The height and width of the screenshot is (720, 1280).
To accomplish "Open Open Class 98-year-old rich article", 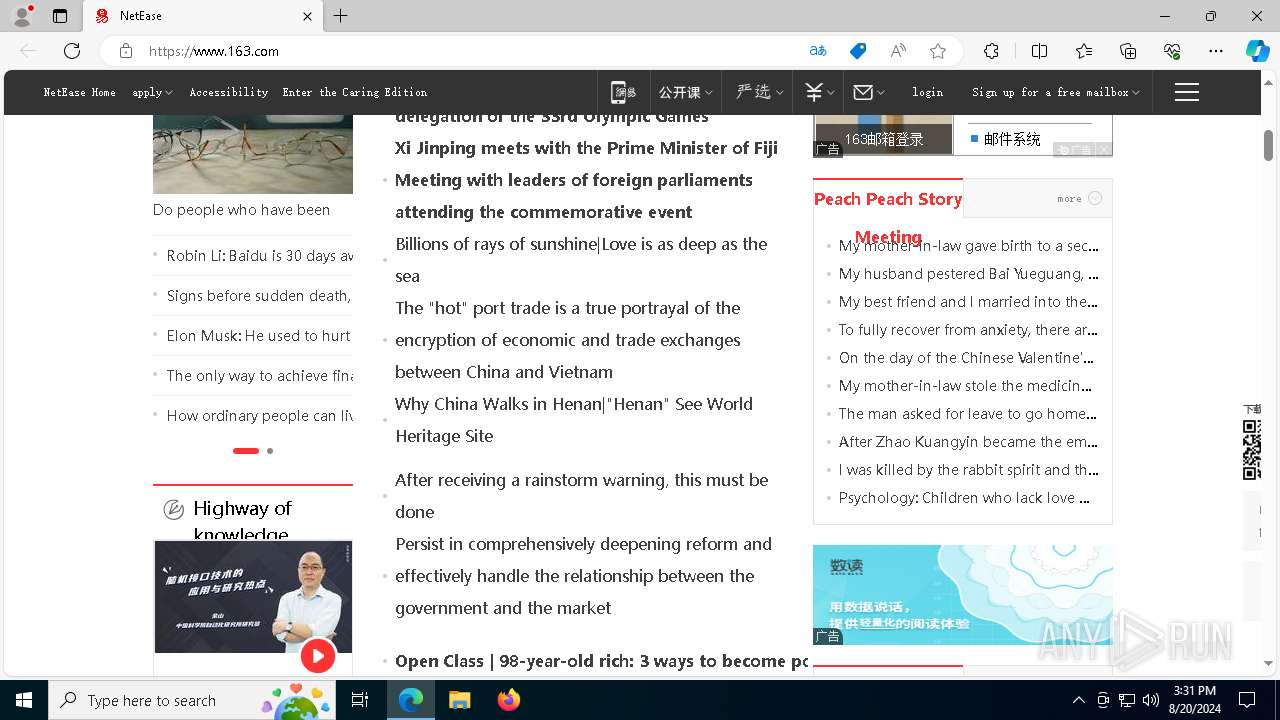I will point(601,661).
